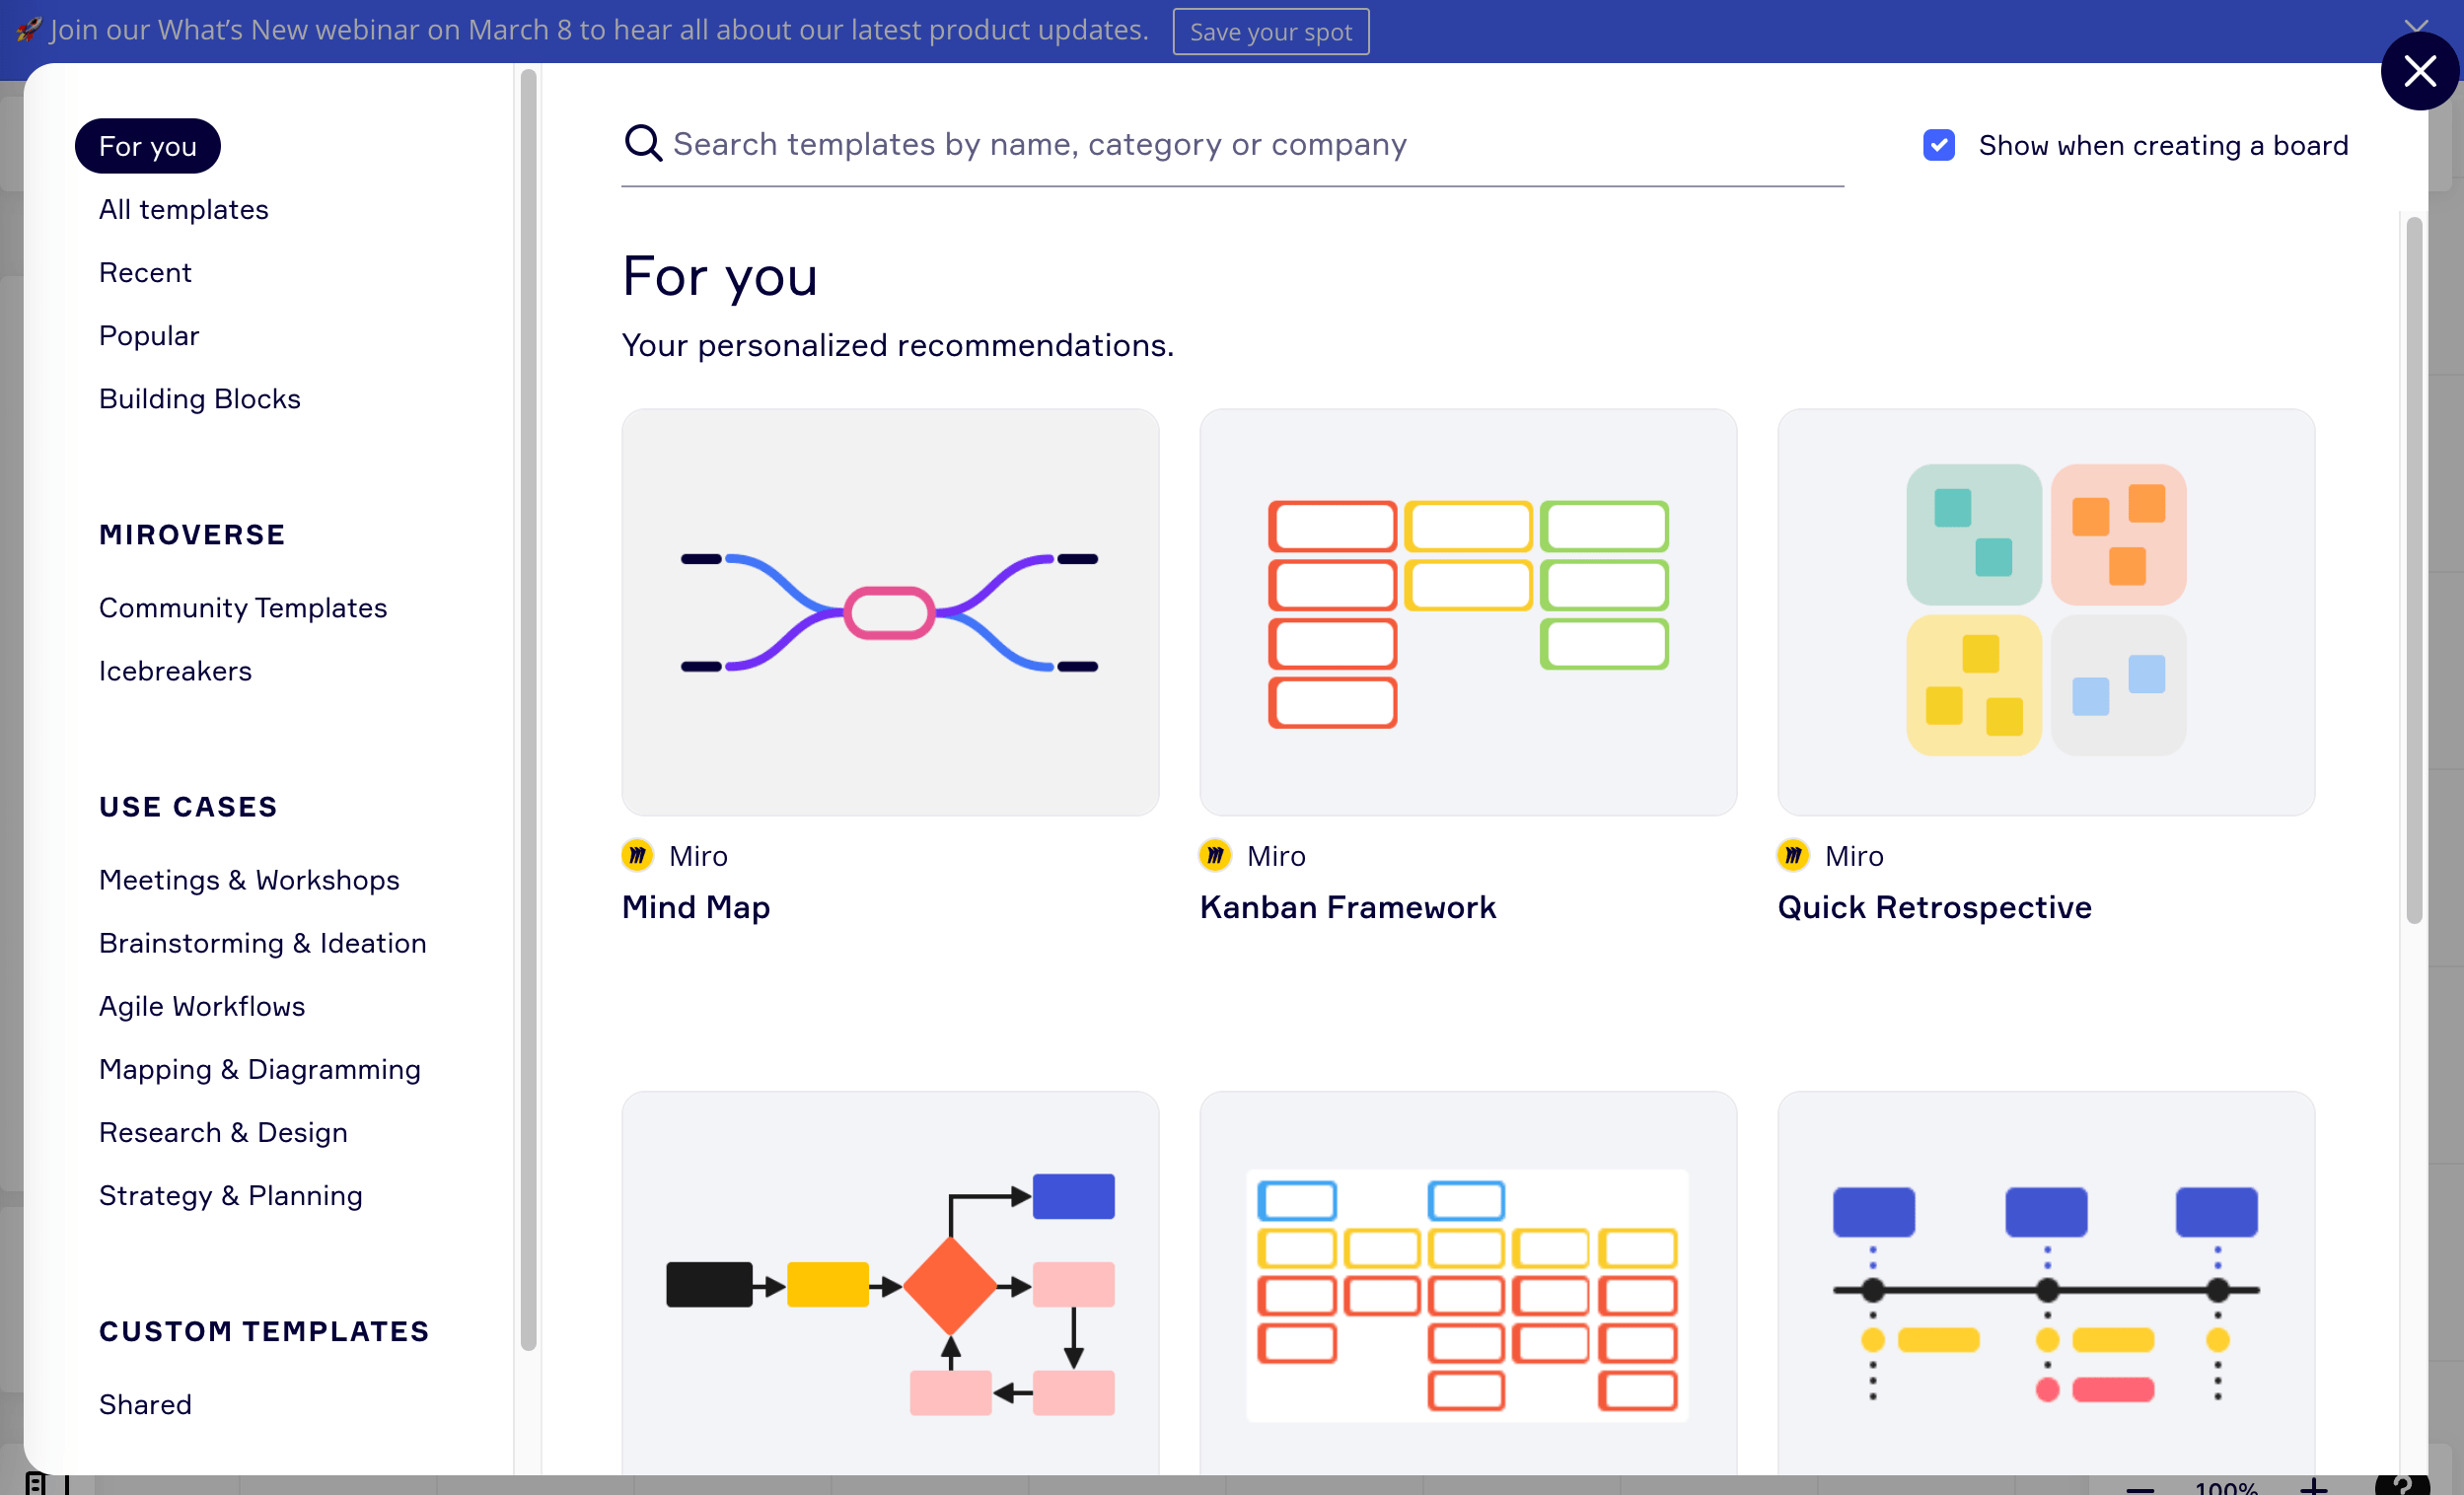Open Building Blocks category
Screen dimensions: 2464x1495
[x=200, y=399]
